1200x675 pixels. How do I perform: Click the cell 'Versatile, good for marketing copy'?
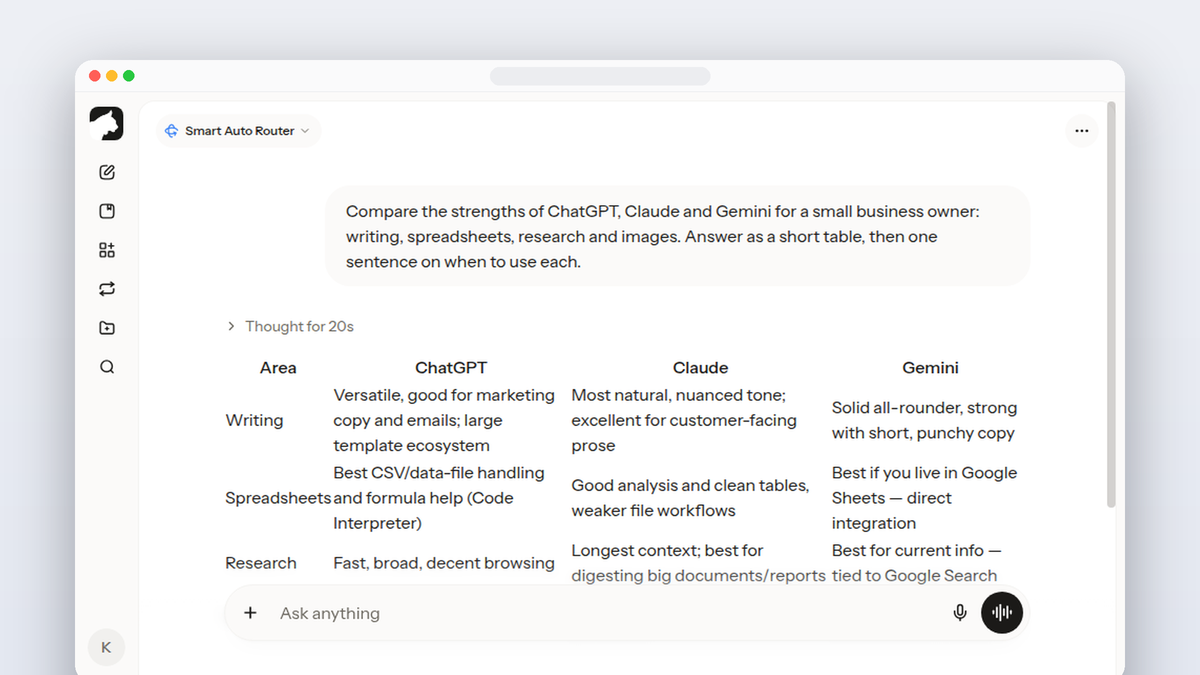click(444, 421)
